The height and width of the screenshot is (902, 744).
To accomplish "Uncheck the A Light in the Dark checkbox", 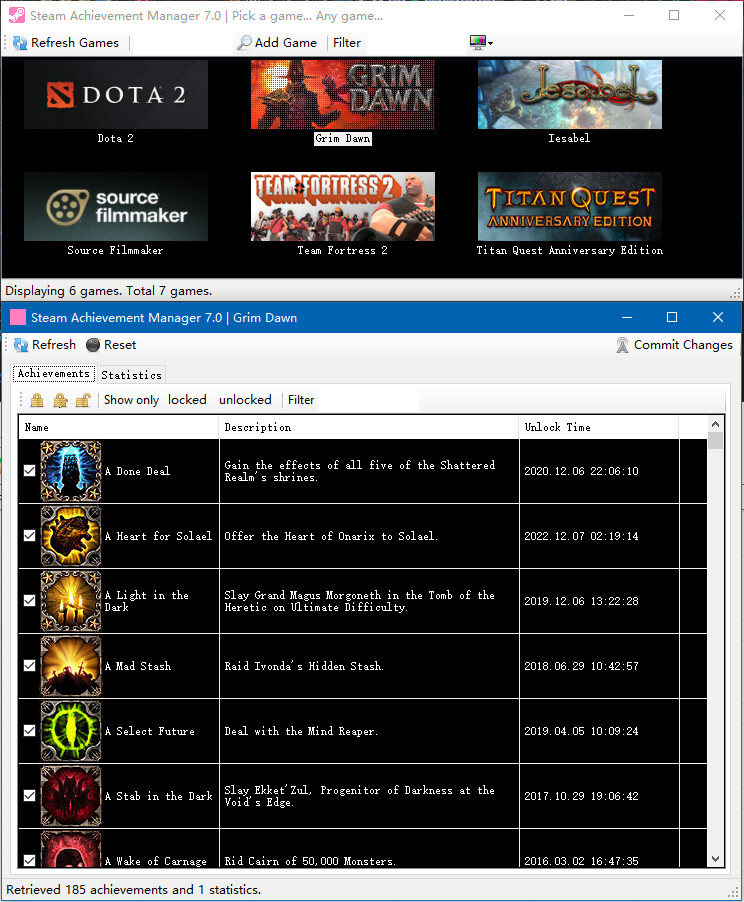I will point(29,601).
